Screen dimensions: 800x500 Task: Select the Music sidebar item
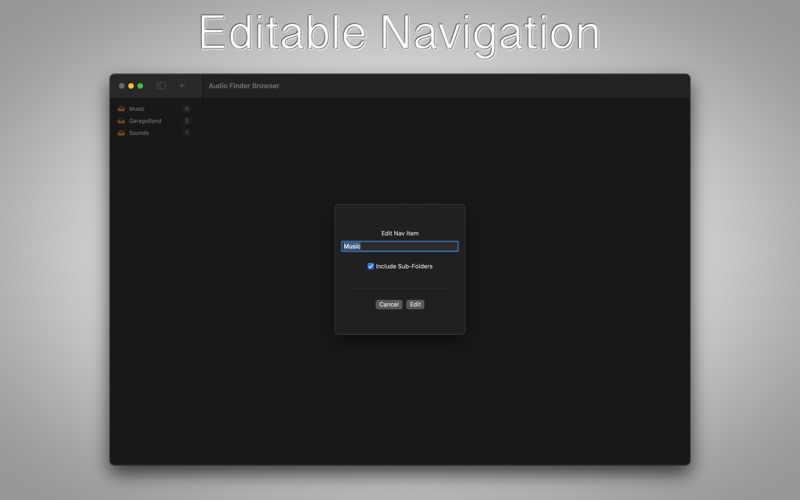pos(154,109)
